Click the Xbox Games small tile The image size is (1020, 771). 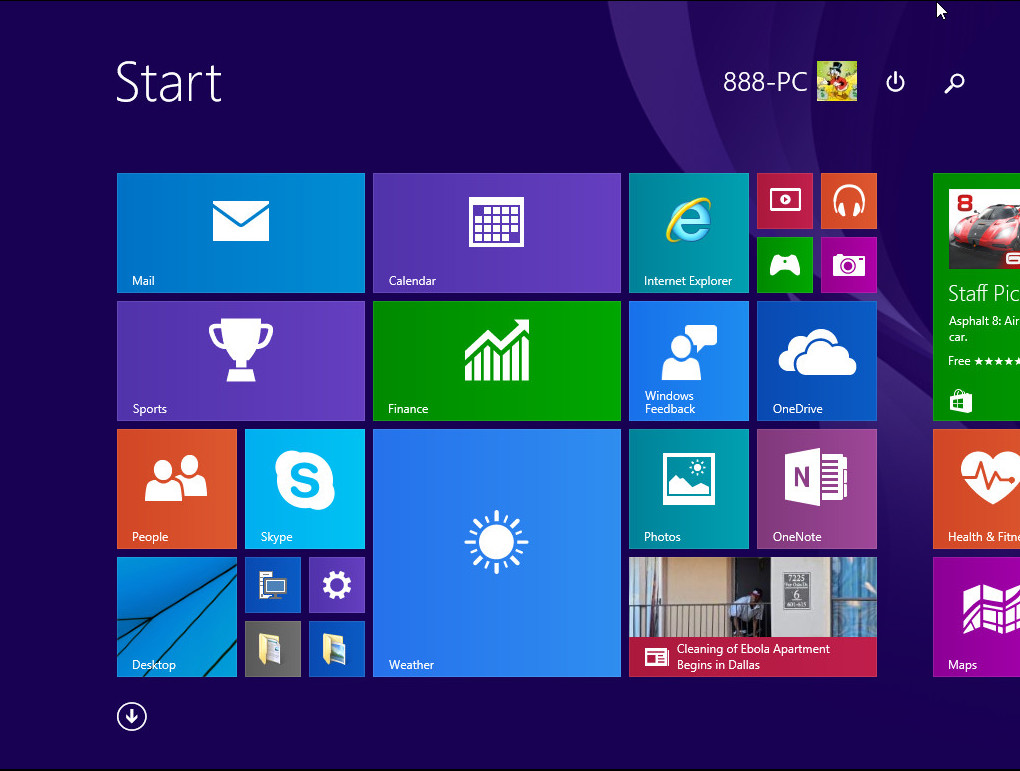784,264
